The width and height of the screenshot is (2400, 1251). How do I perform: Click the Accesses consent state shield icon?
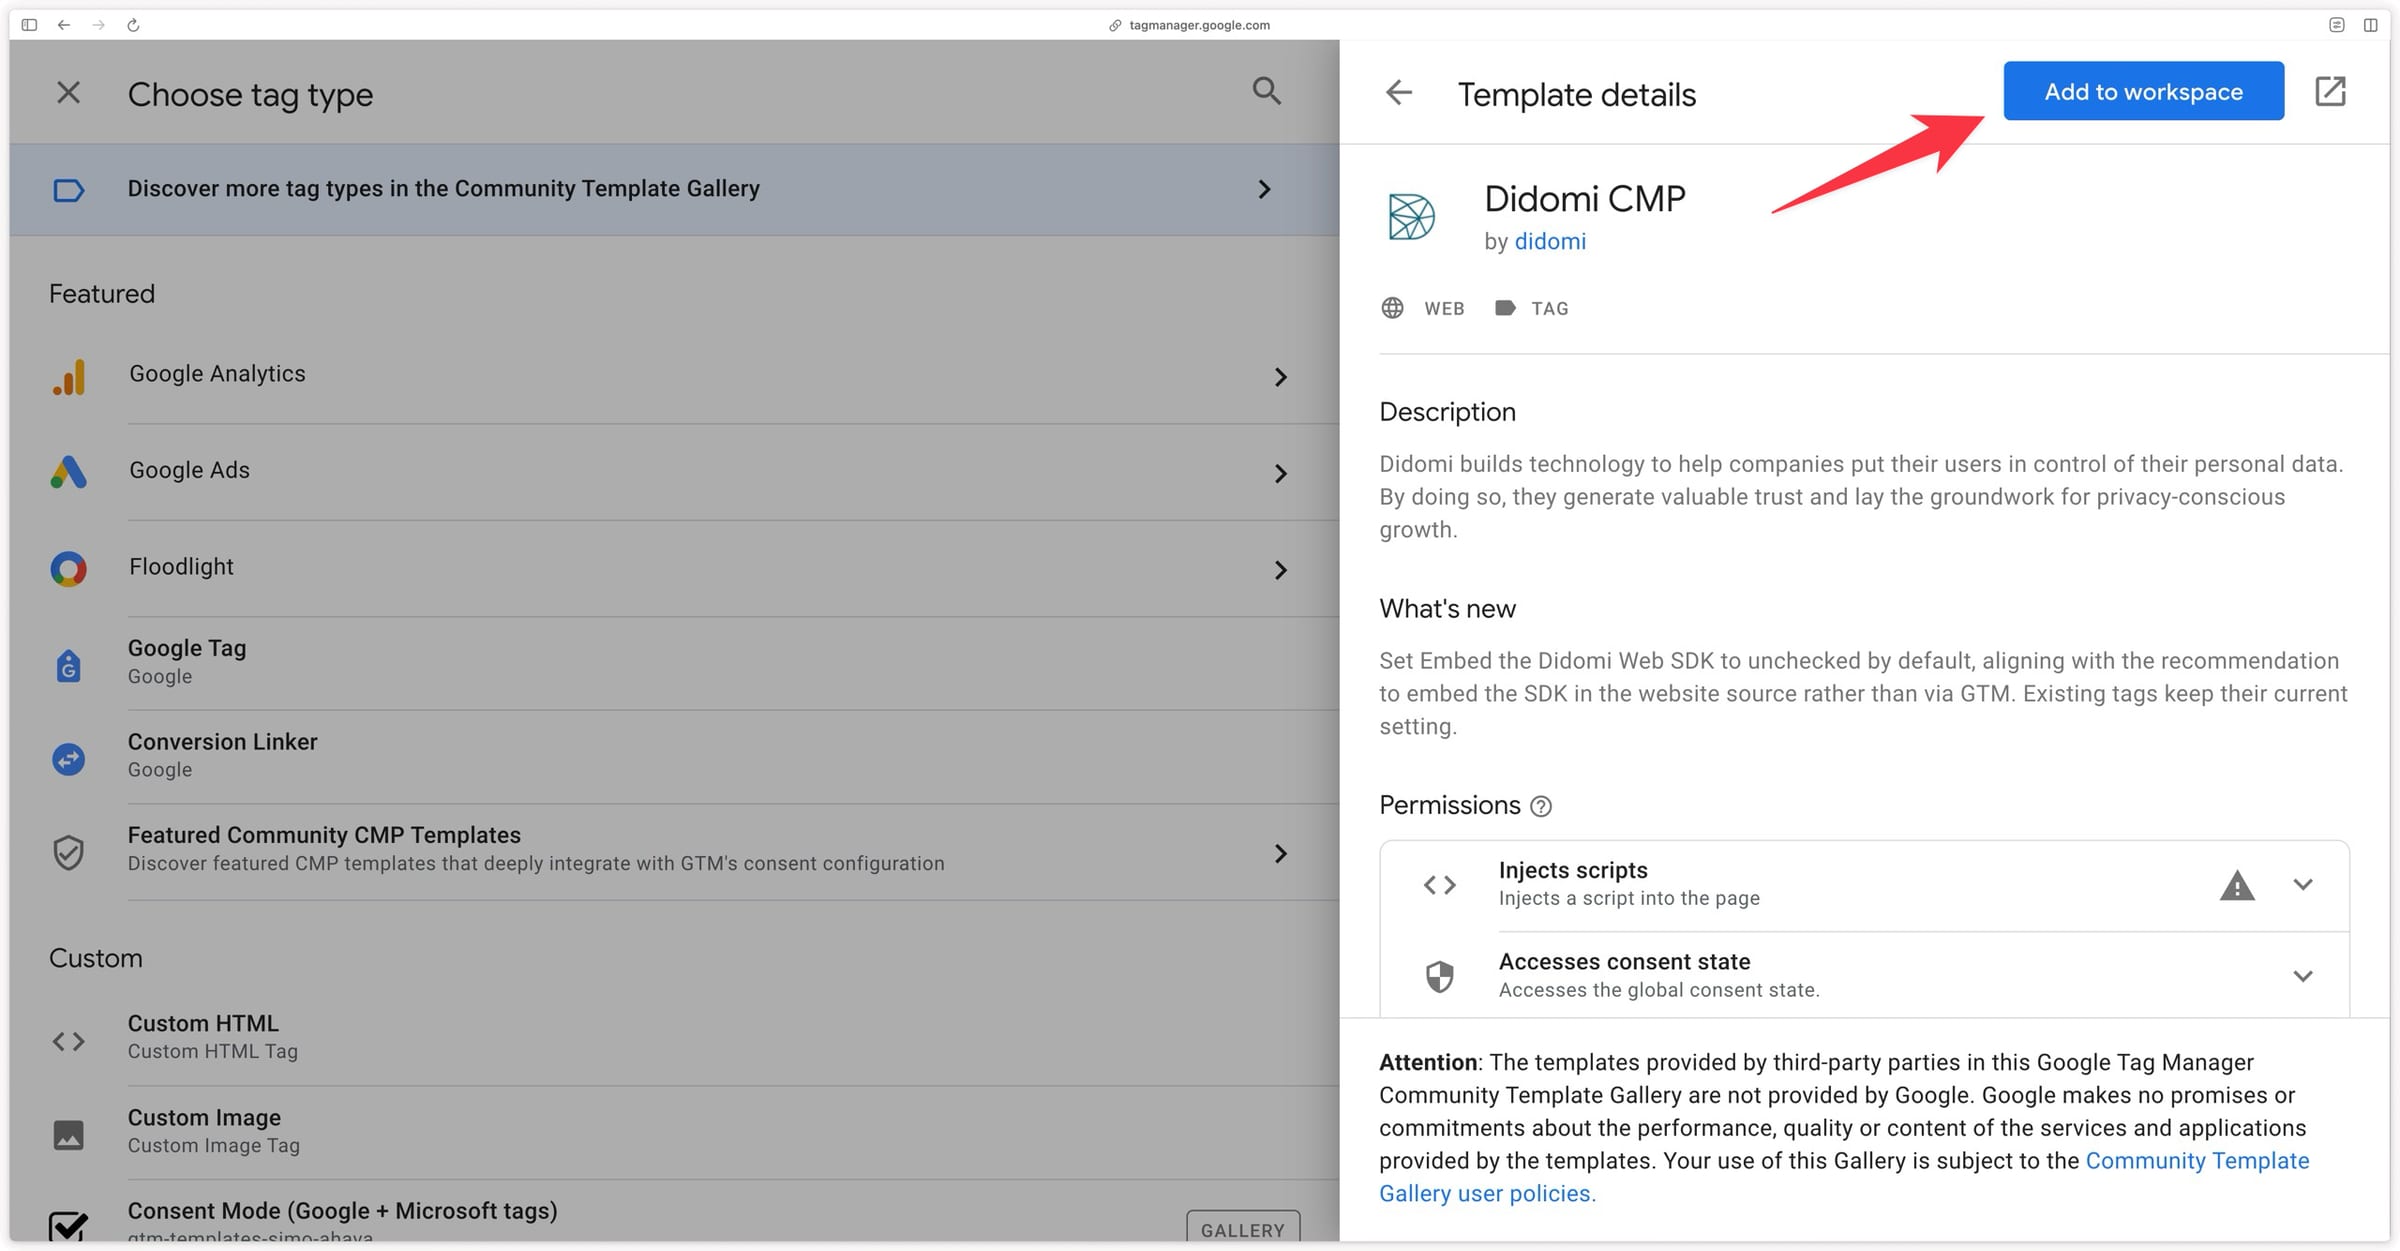1439,976
